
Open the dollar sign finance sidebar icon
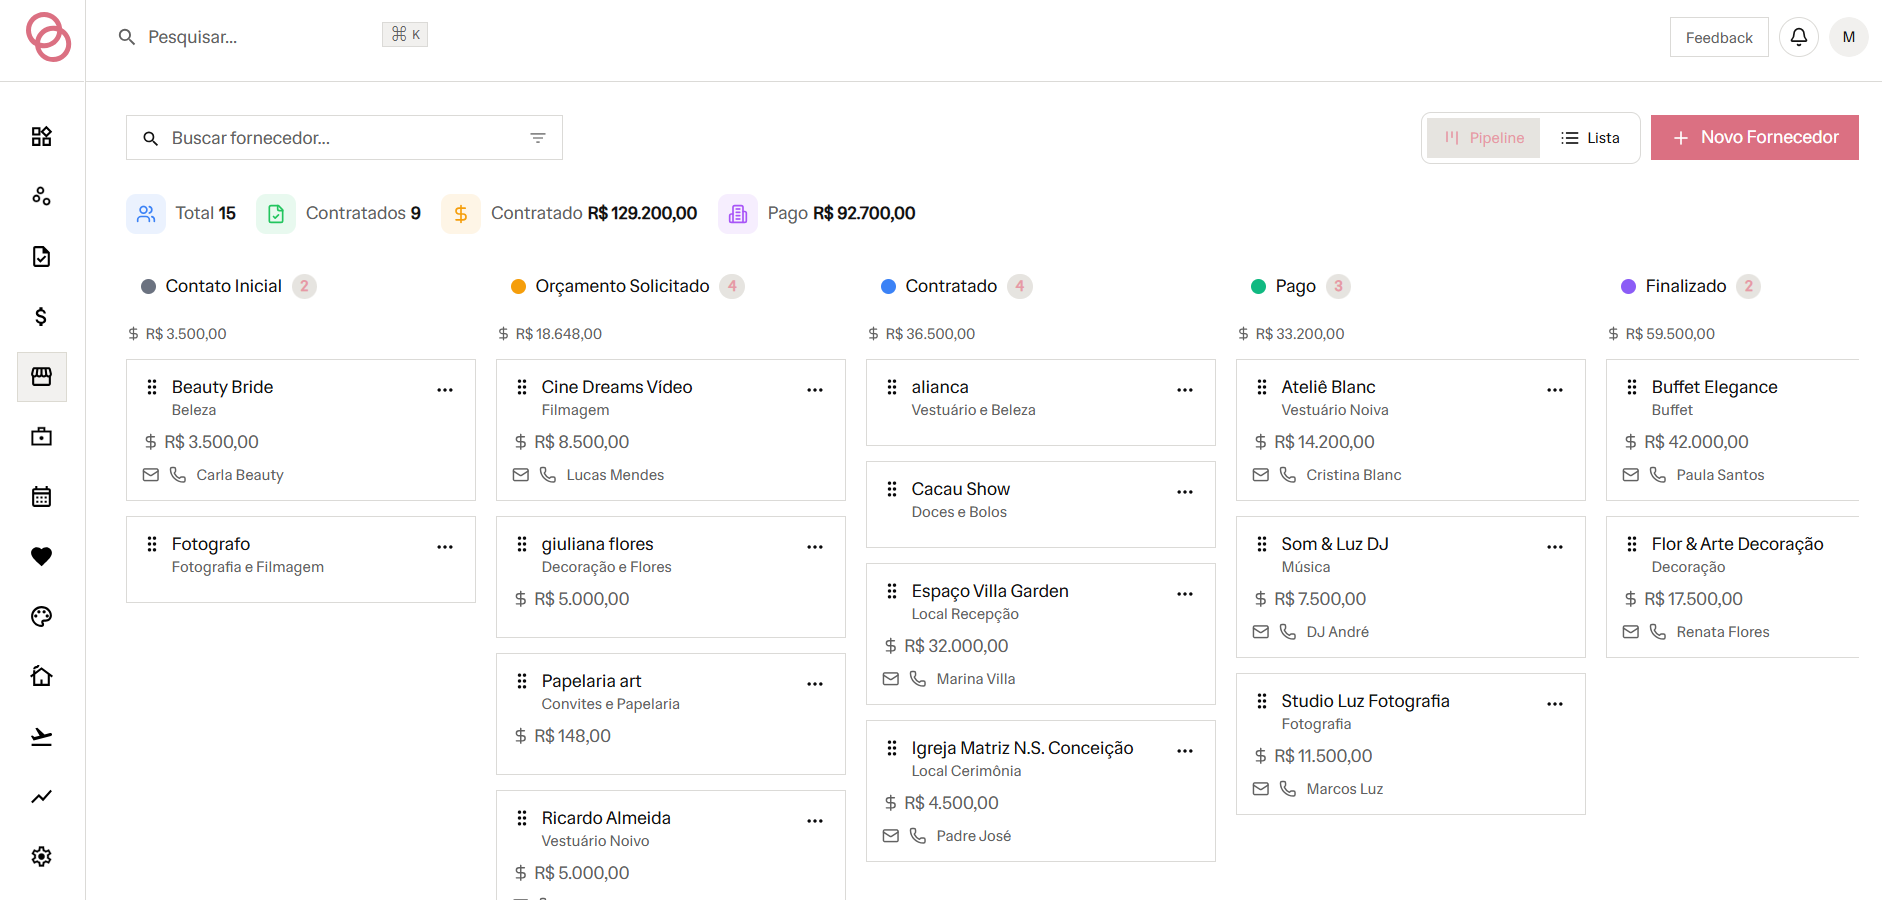[41, 316]
